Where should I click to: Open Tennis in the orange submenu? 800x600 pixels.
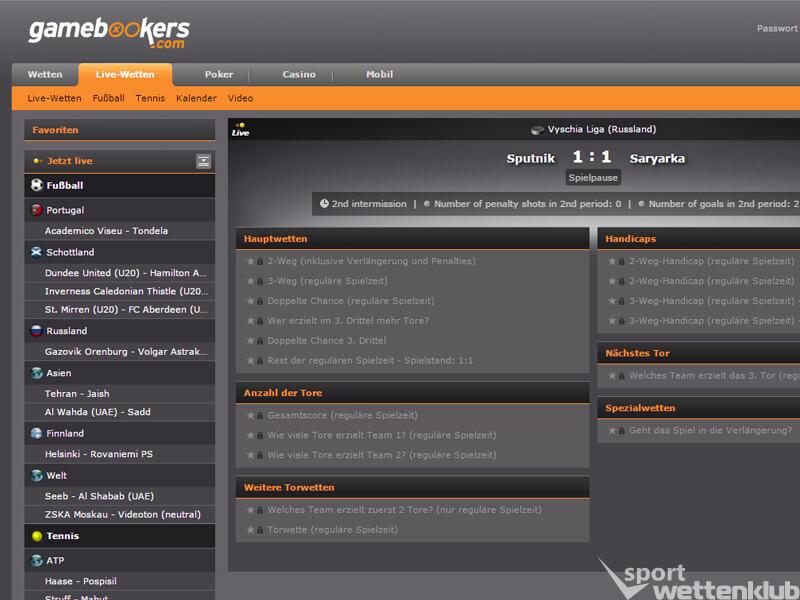150,98
